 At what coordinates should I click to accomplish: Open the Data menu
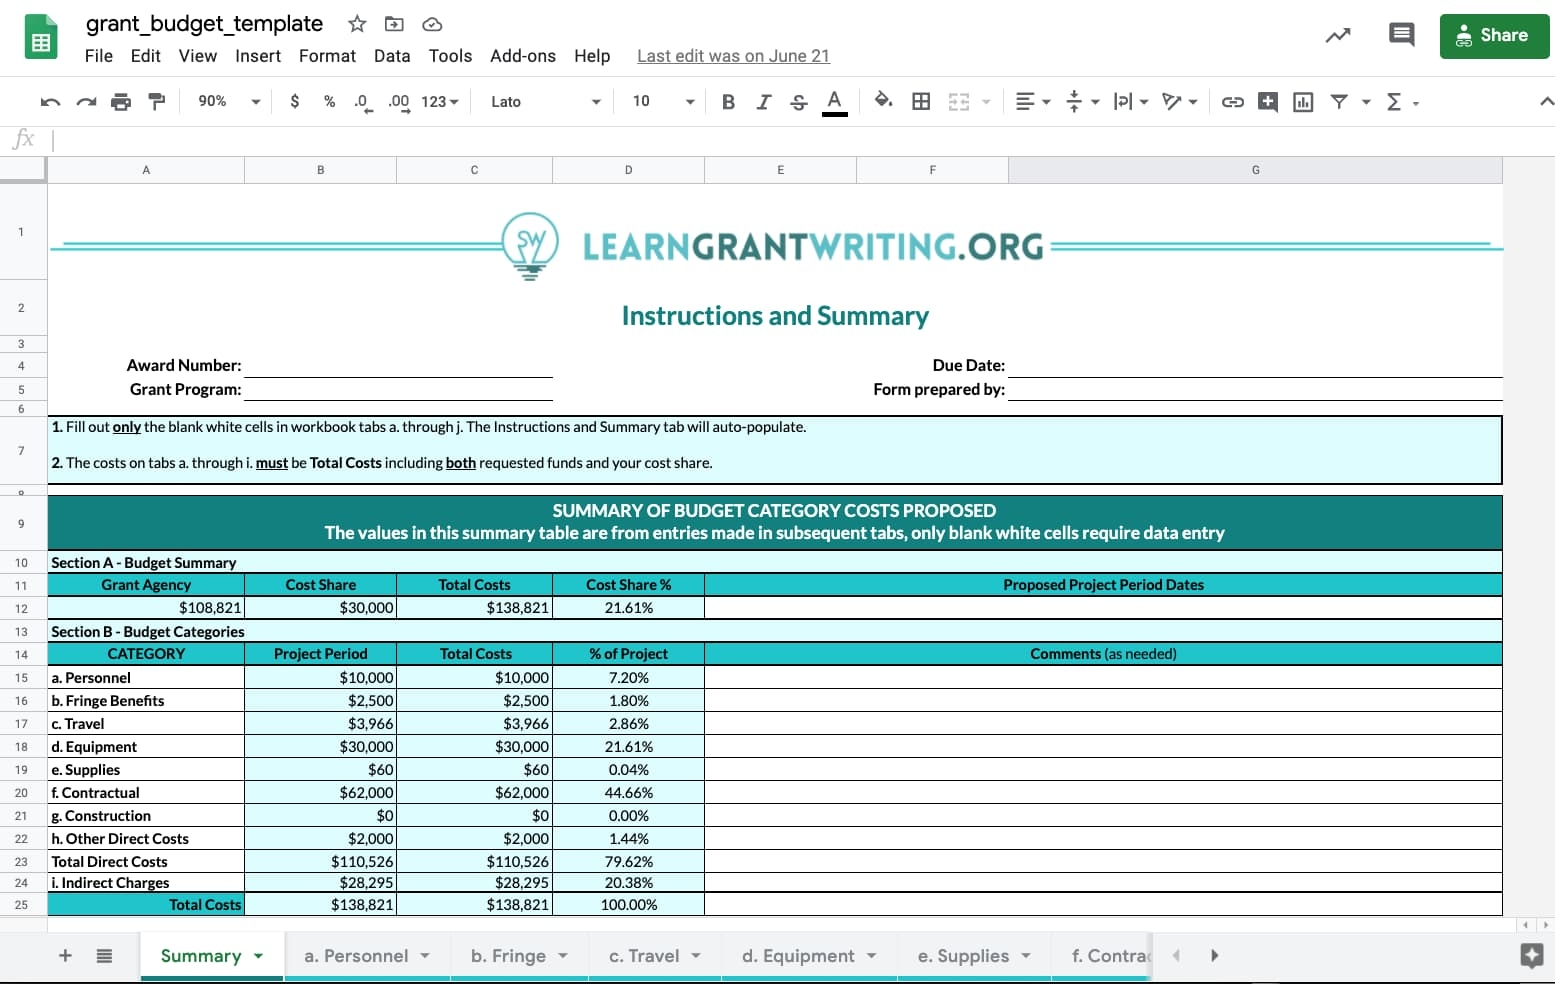coord(392,56)
